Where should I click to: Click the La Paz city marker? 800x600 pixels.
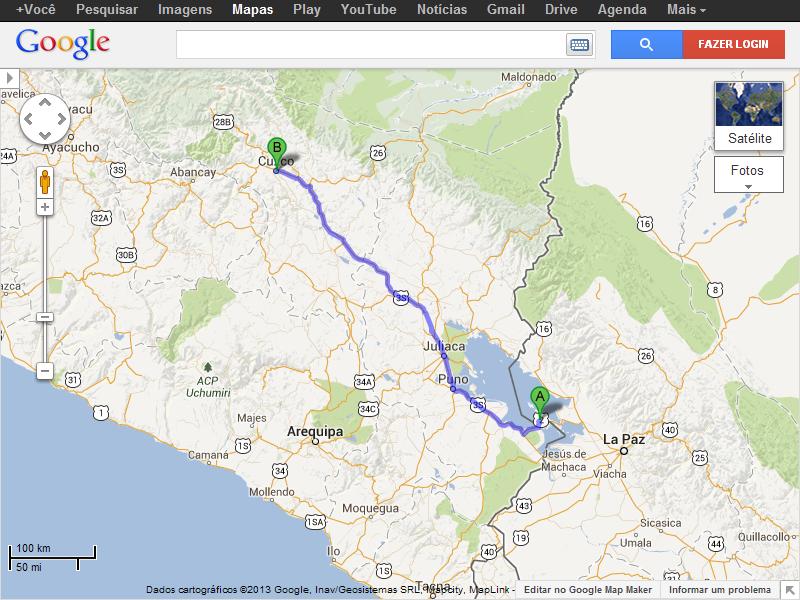coord(623,451)
